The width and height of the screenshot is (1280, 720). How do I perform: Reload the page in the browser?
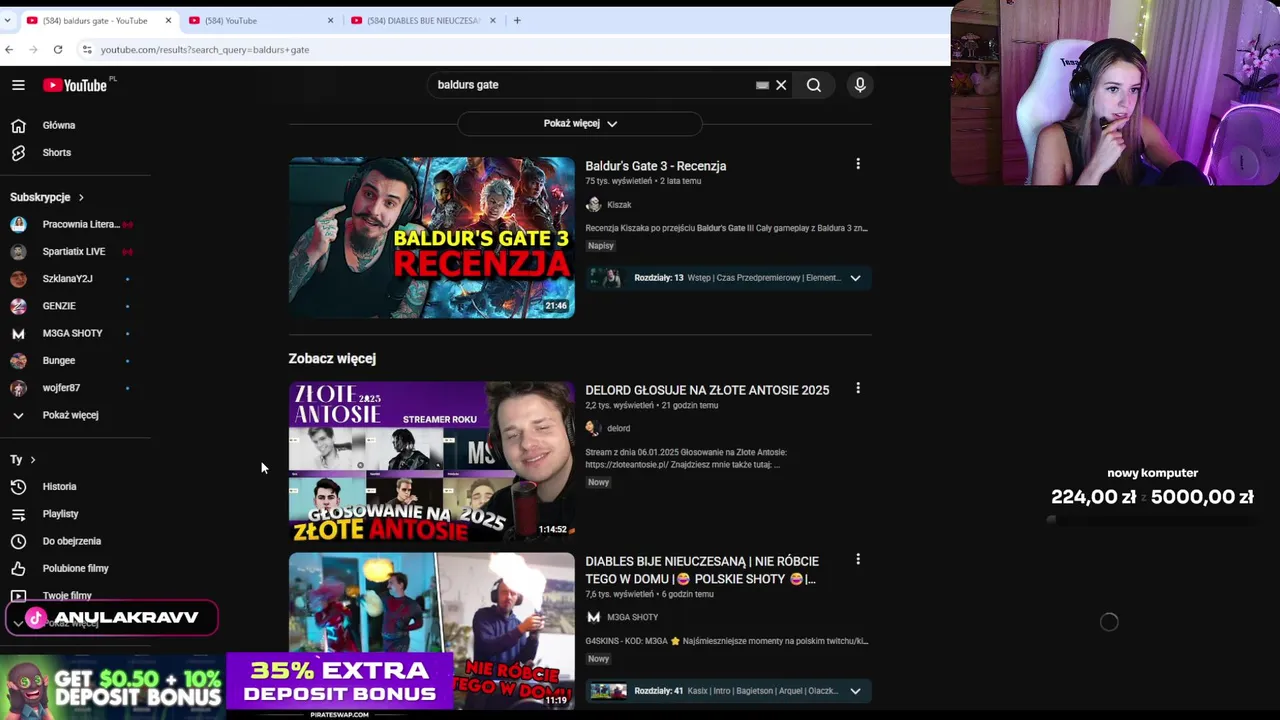click(x=58, y=49)
